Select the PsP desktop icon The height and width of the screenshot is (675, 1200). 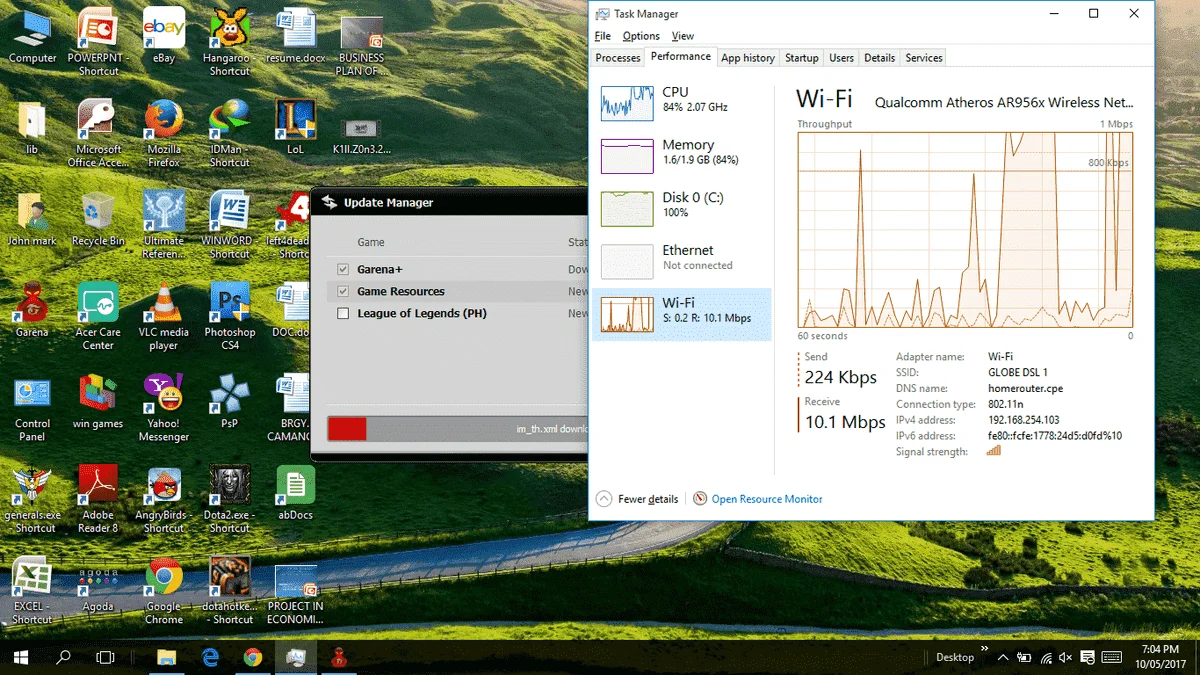coord(230,401)
